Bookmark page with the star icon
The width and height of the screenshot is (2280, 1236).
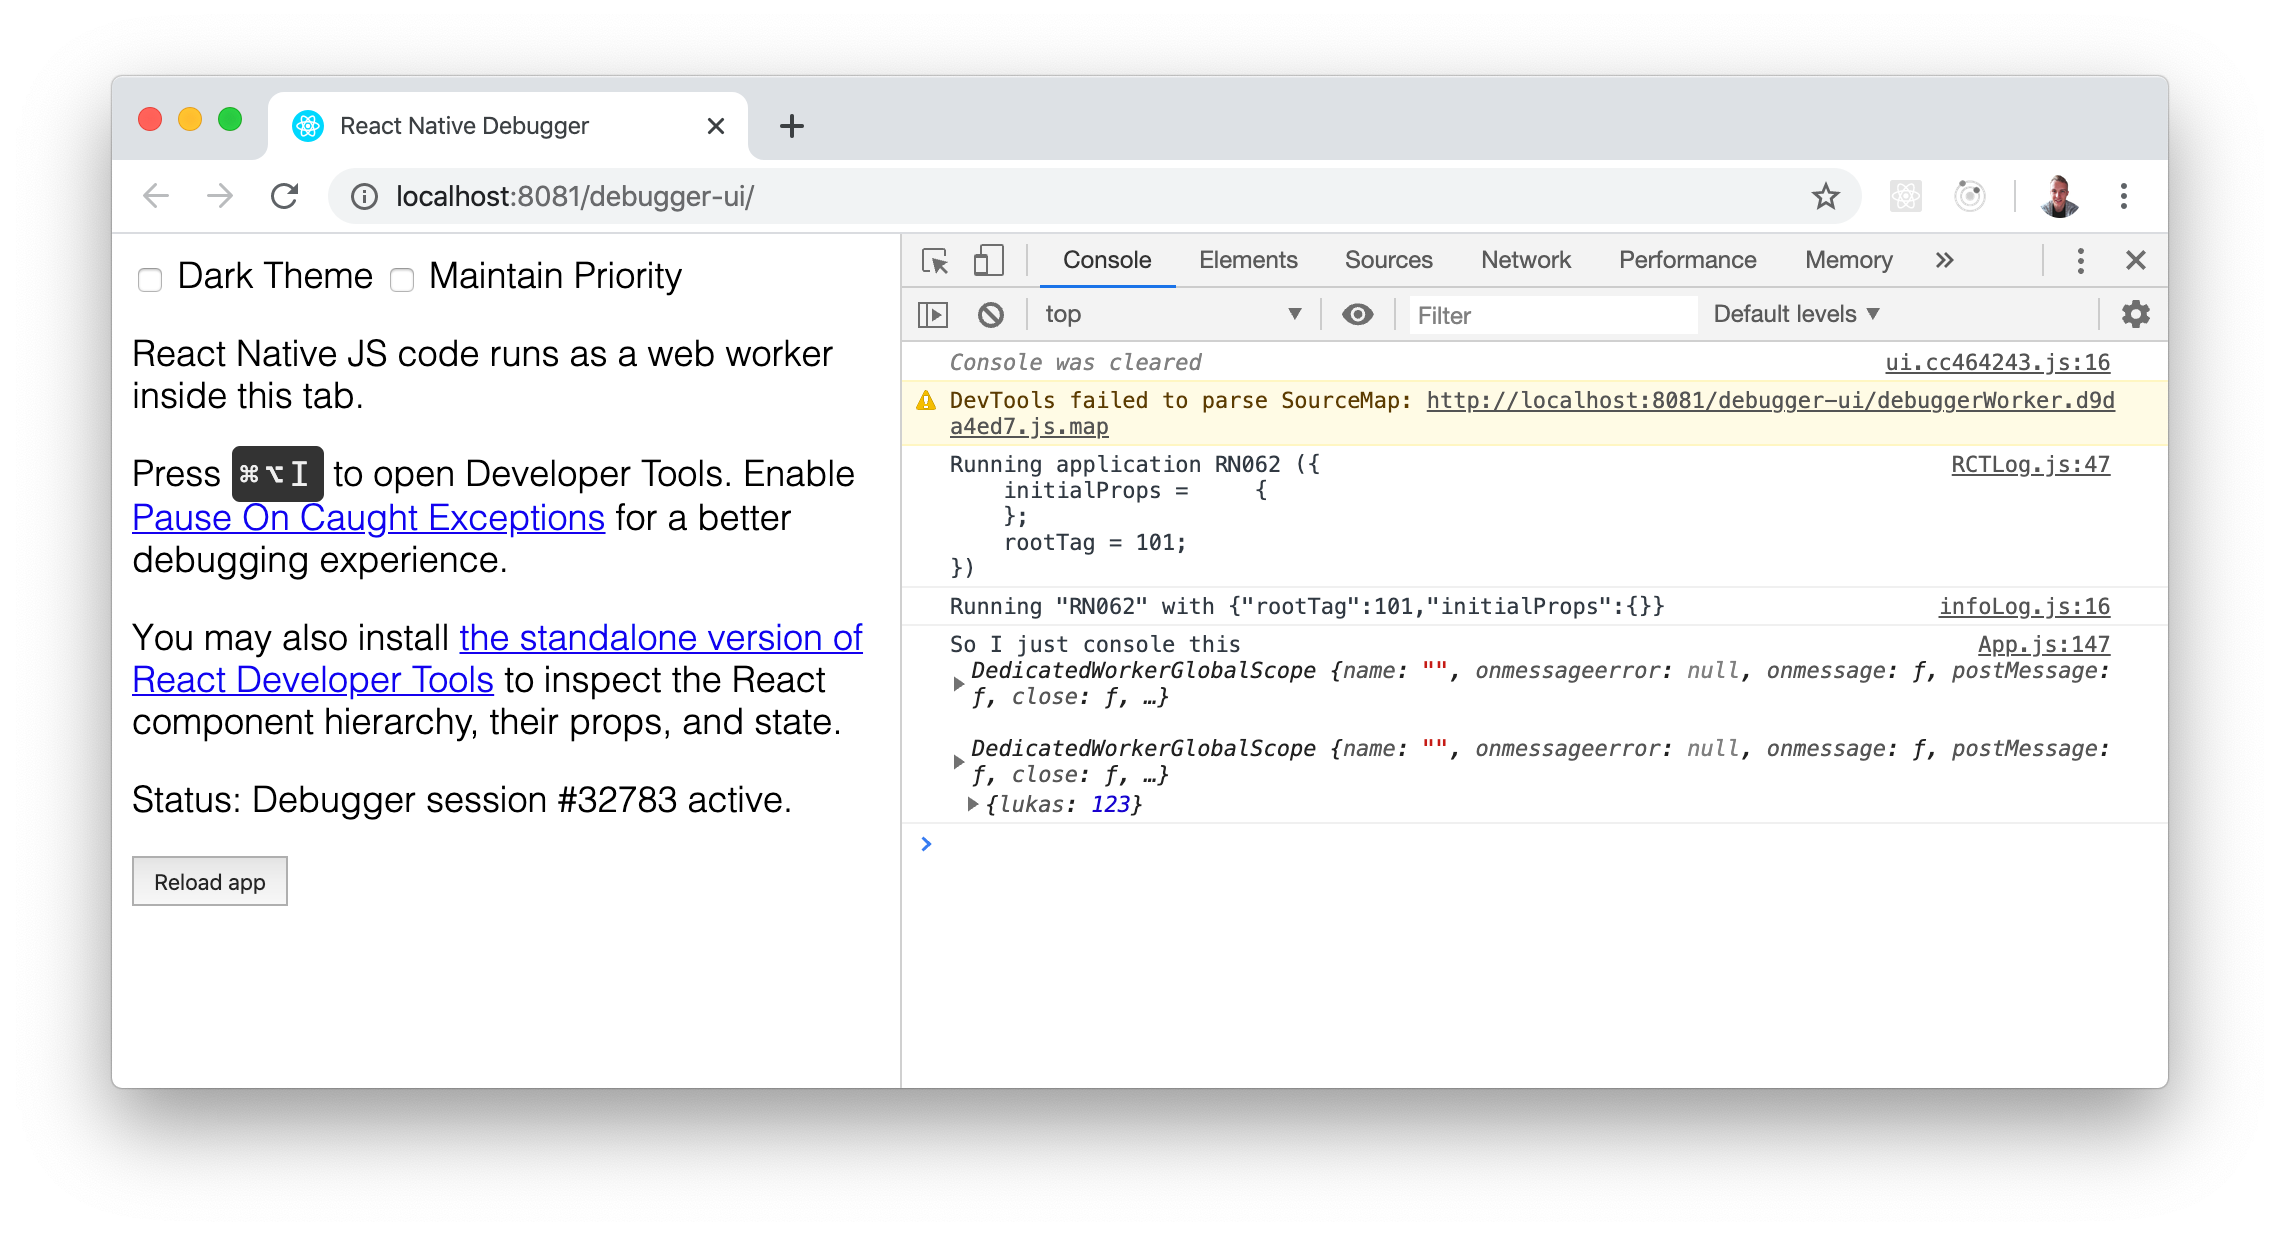point(1825,196)
